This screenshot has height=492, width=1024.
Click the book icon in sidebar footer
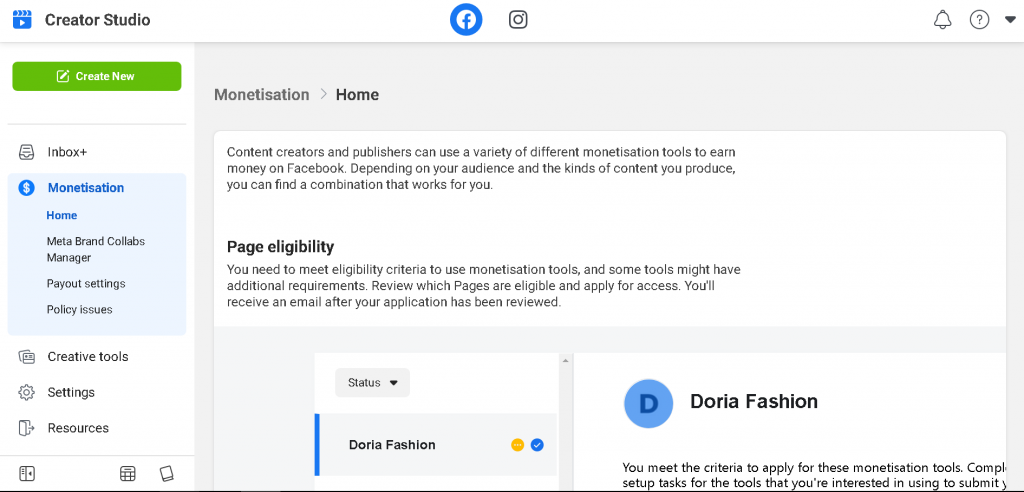(x=167, y=474)
